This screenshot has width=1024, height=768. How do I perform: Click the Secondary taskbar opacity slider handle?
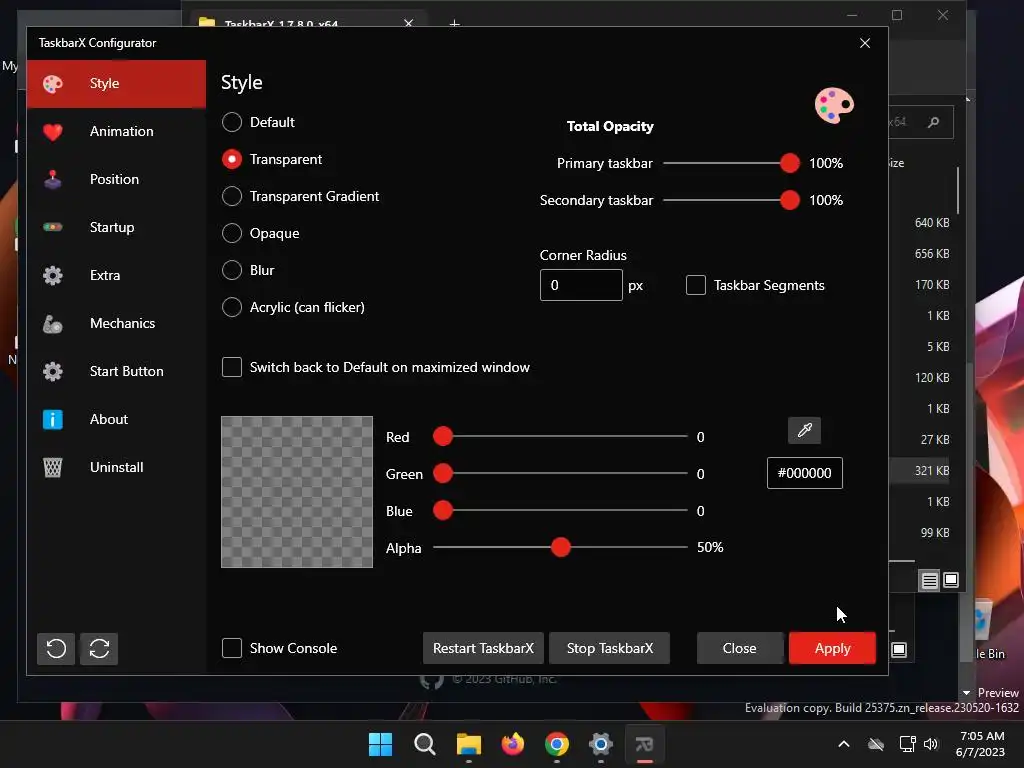790,200
